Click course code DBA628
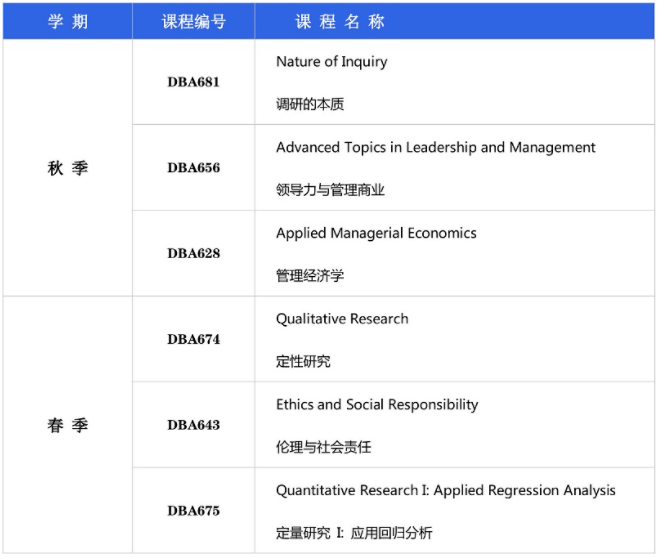Image resolution: width=657 pixels, height=557 pixels. coord(193,254)
